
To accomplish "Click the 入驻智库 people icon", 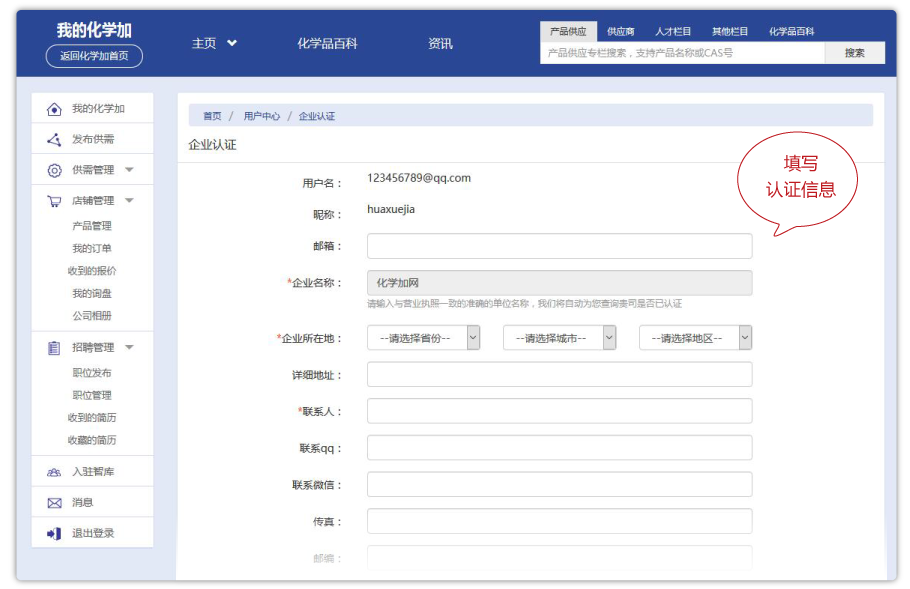I will (x=54, y=472).
